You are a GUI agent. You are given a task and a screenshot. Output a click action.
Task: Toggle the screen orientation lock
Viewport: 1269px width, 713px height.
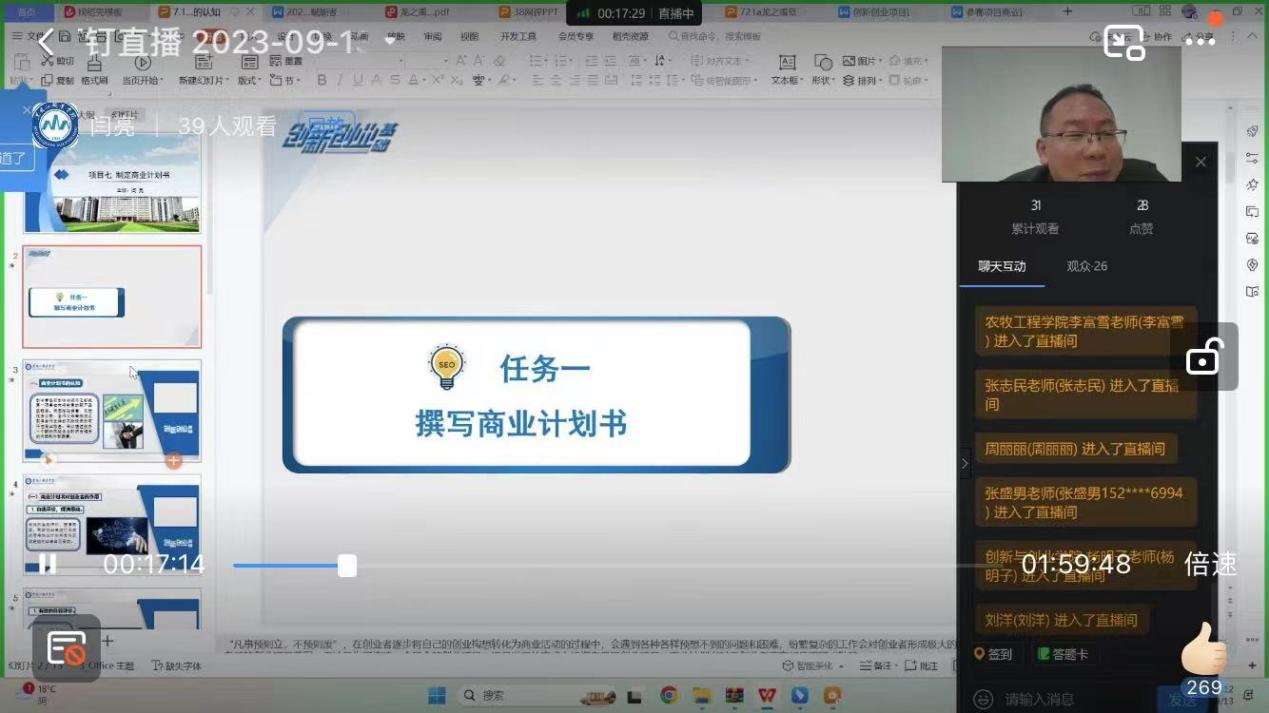pos(1204,357)
